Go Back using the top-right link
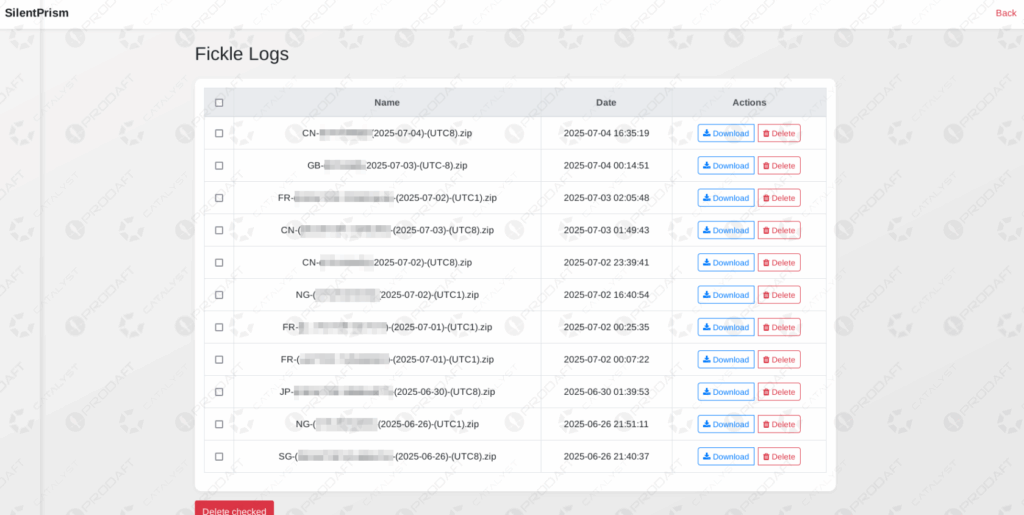This screenshot has height=515, width=1024. point(1006,13)
